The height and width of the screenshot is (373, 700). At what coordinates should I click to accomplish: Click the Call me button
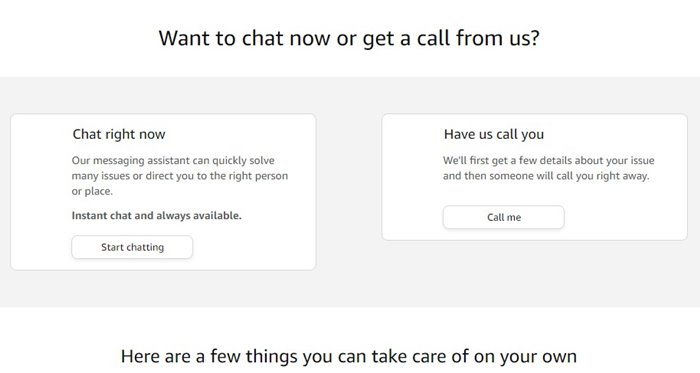click(504, 217)
